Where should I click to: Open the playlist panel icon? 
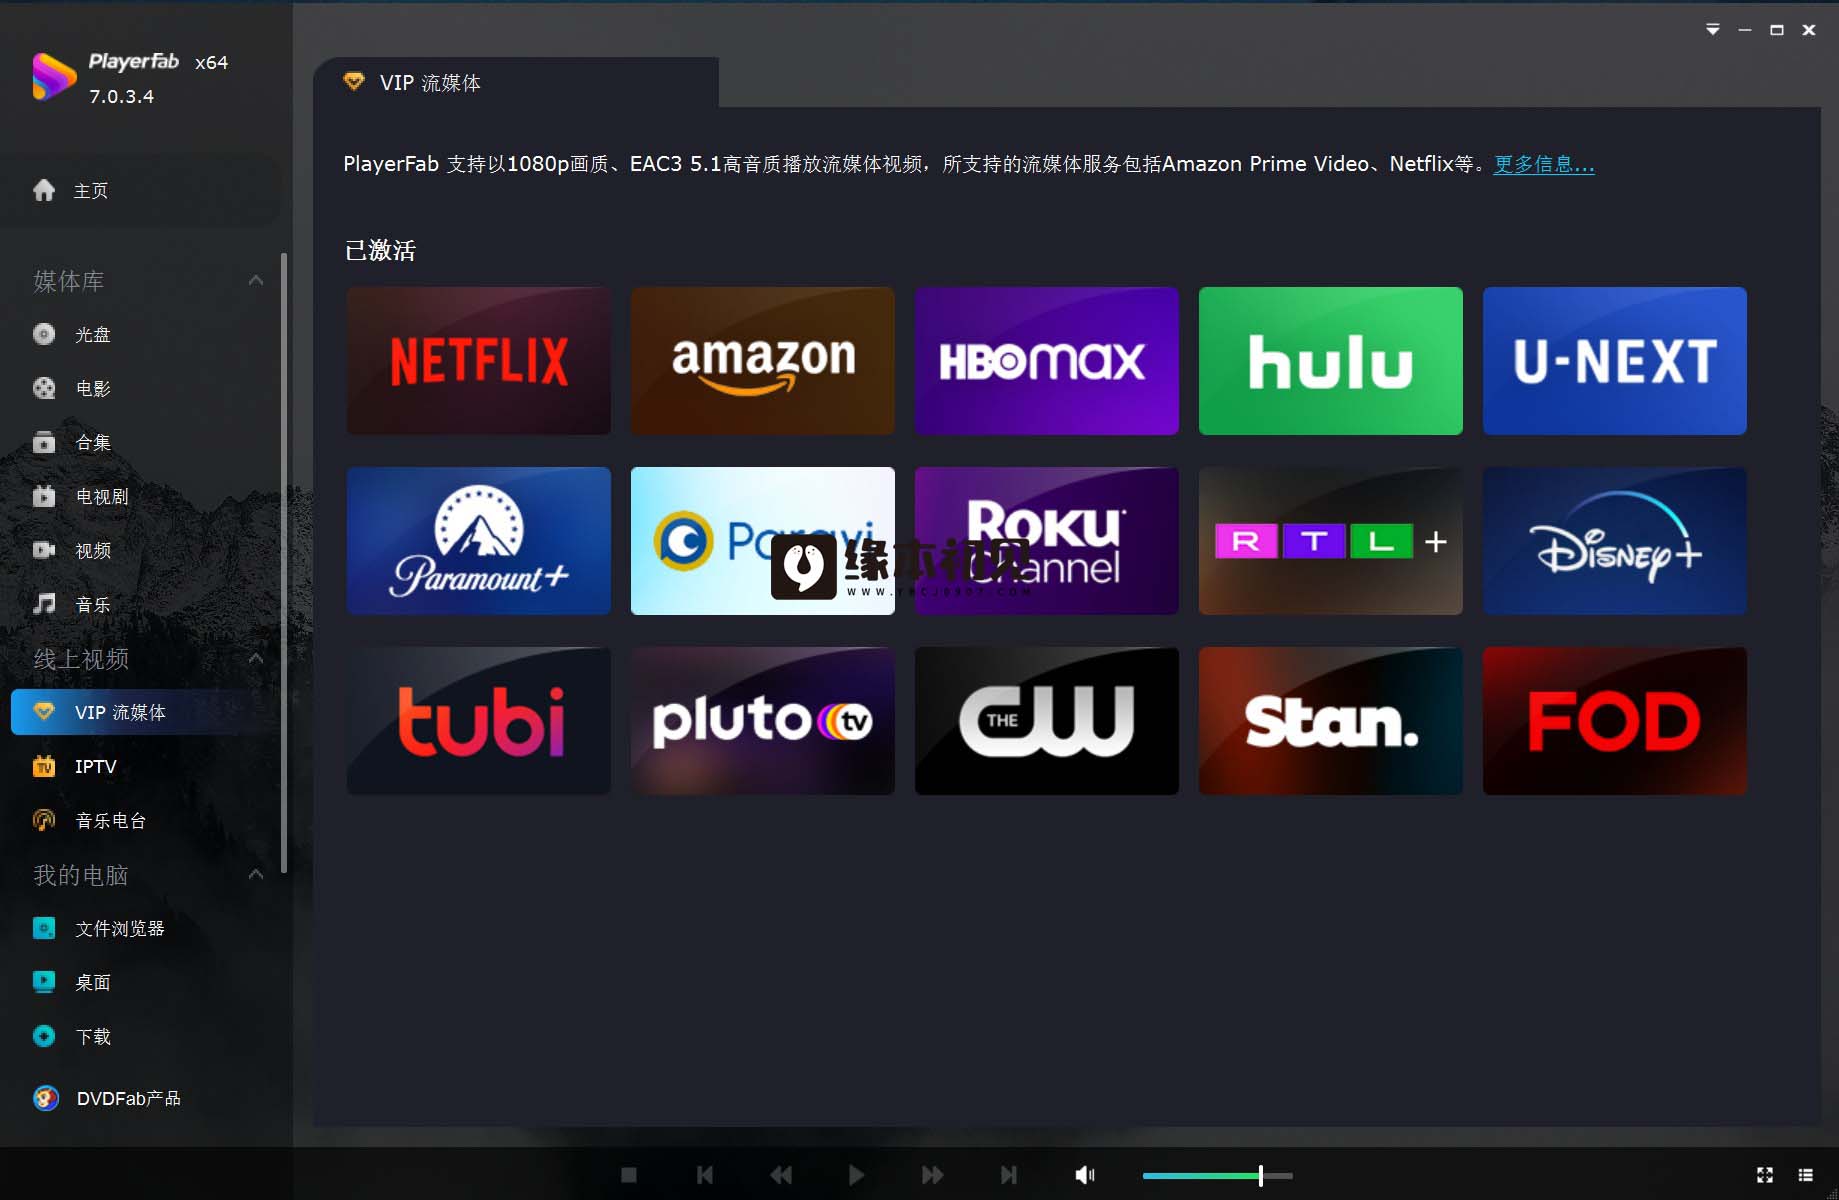[1805, 1175]
